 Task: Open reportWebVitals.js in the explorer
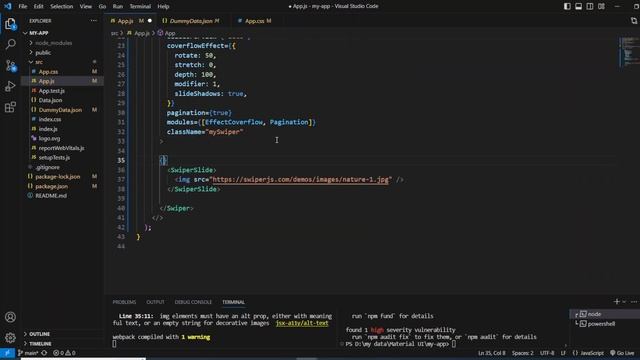[62, 148]
